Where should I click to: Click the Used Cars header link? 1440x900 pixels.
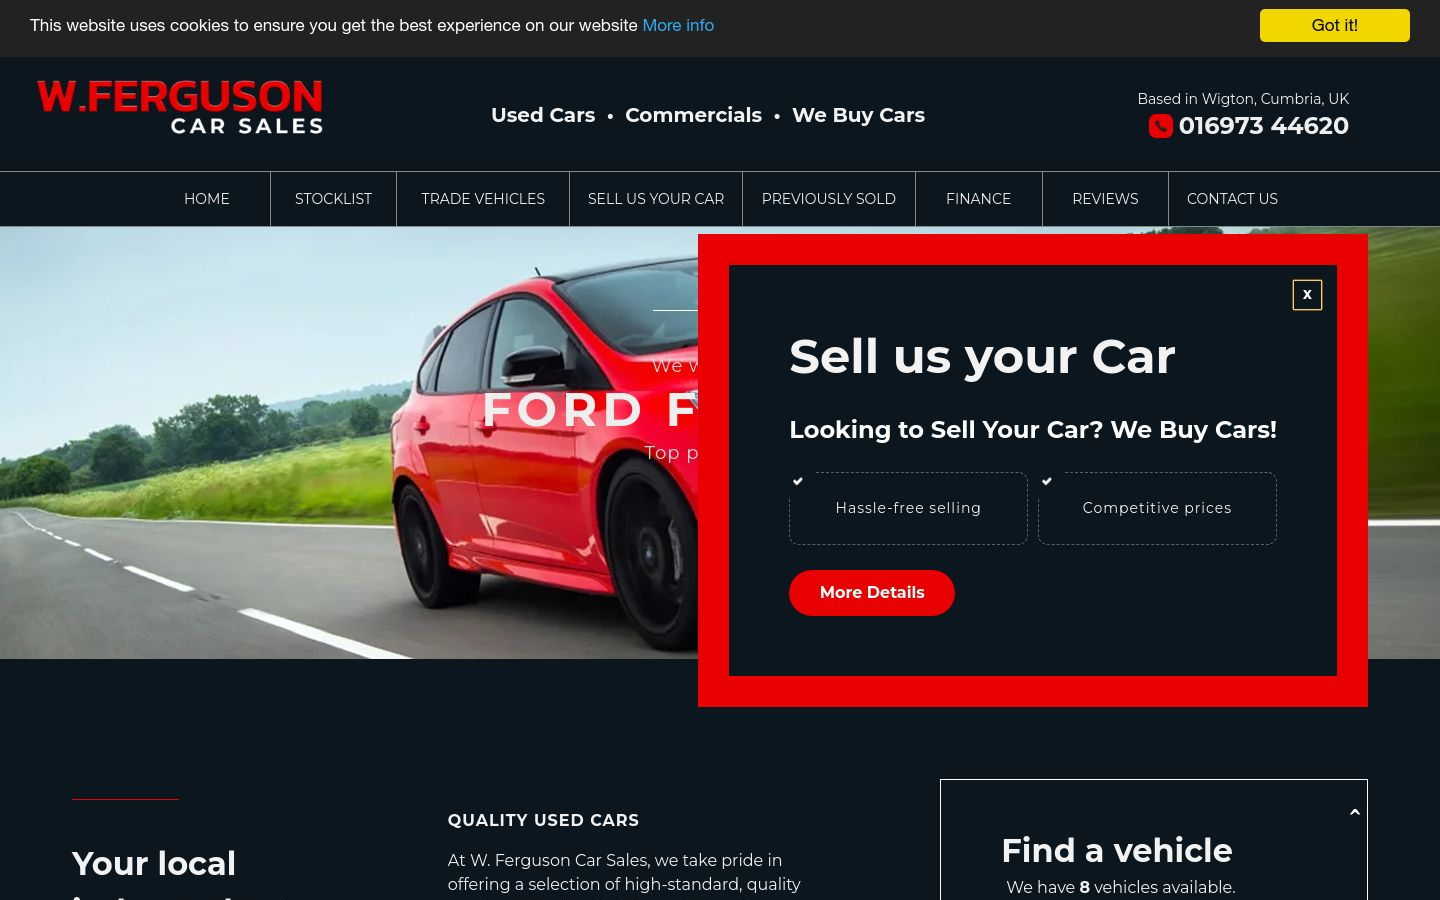[x=543, y=115]
